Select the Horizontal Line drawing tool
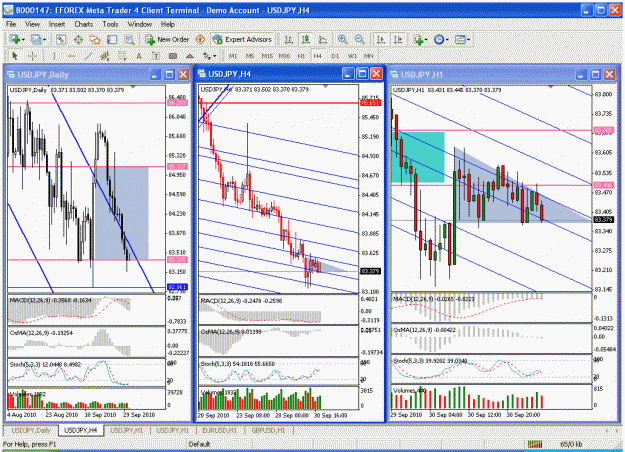 [x=71, y=56]
